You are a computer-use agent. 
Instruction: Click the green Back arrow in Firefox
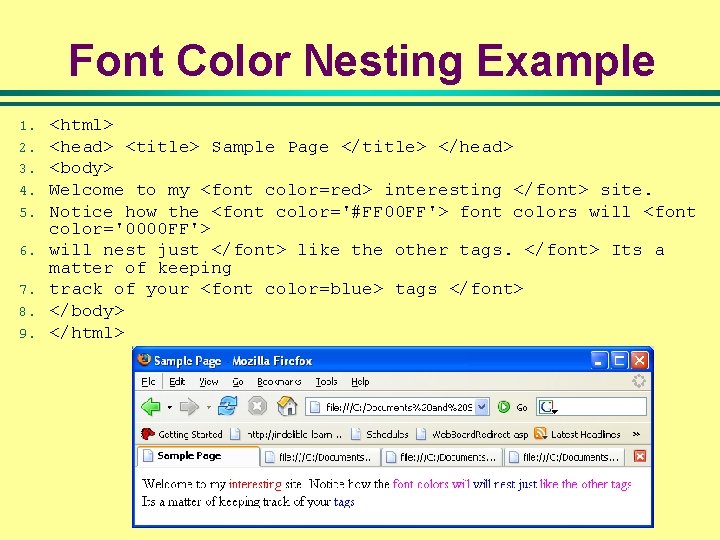(151, 407)
